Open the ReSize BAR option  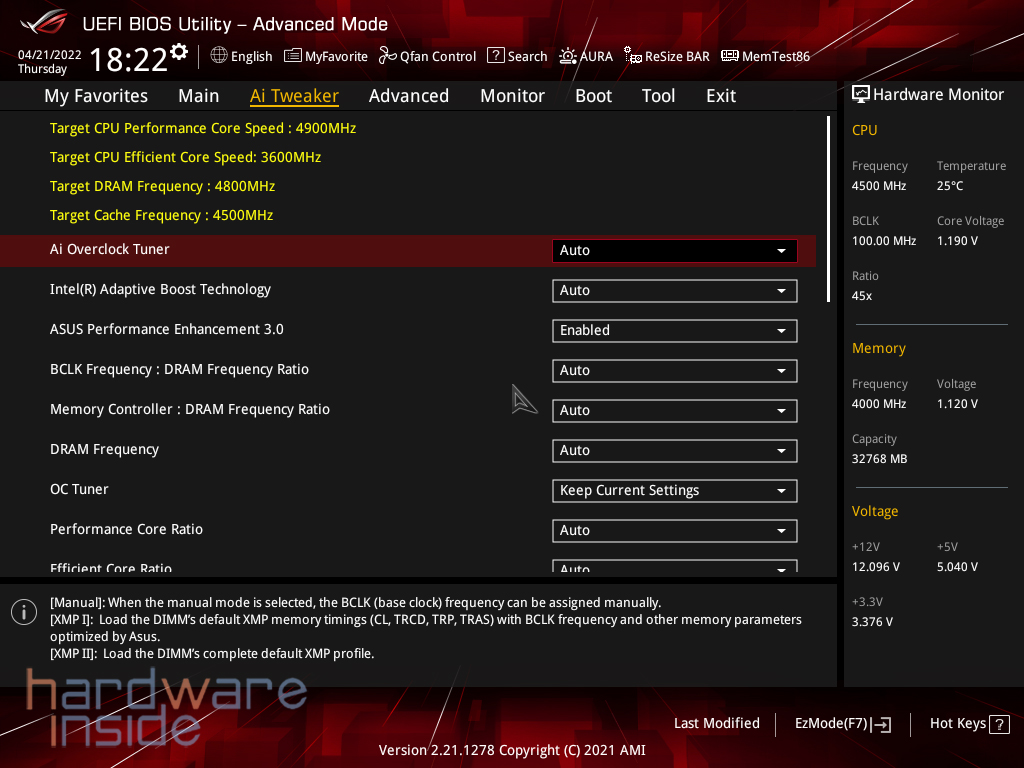pos(666,56)
